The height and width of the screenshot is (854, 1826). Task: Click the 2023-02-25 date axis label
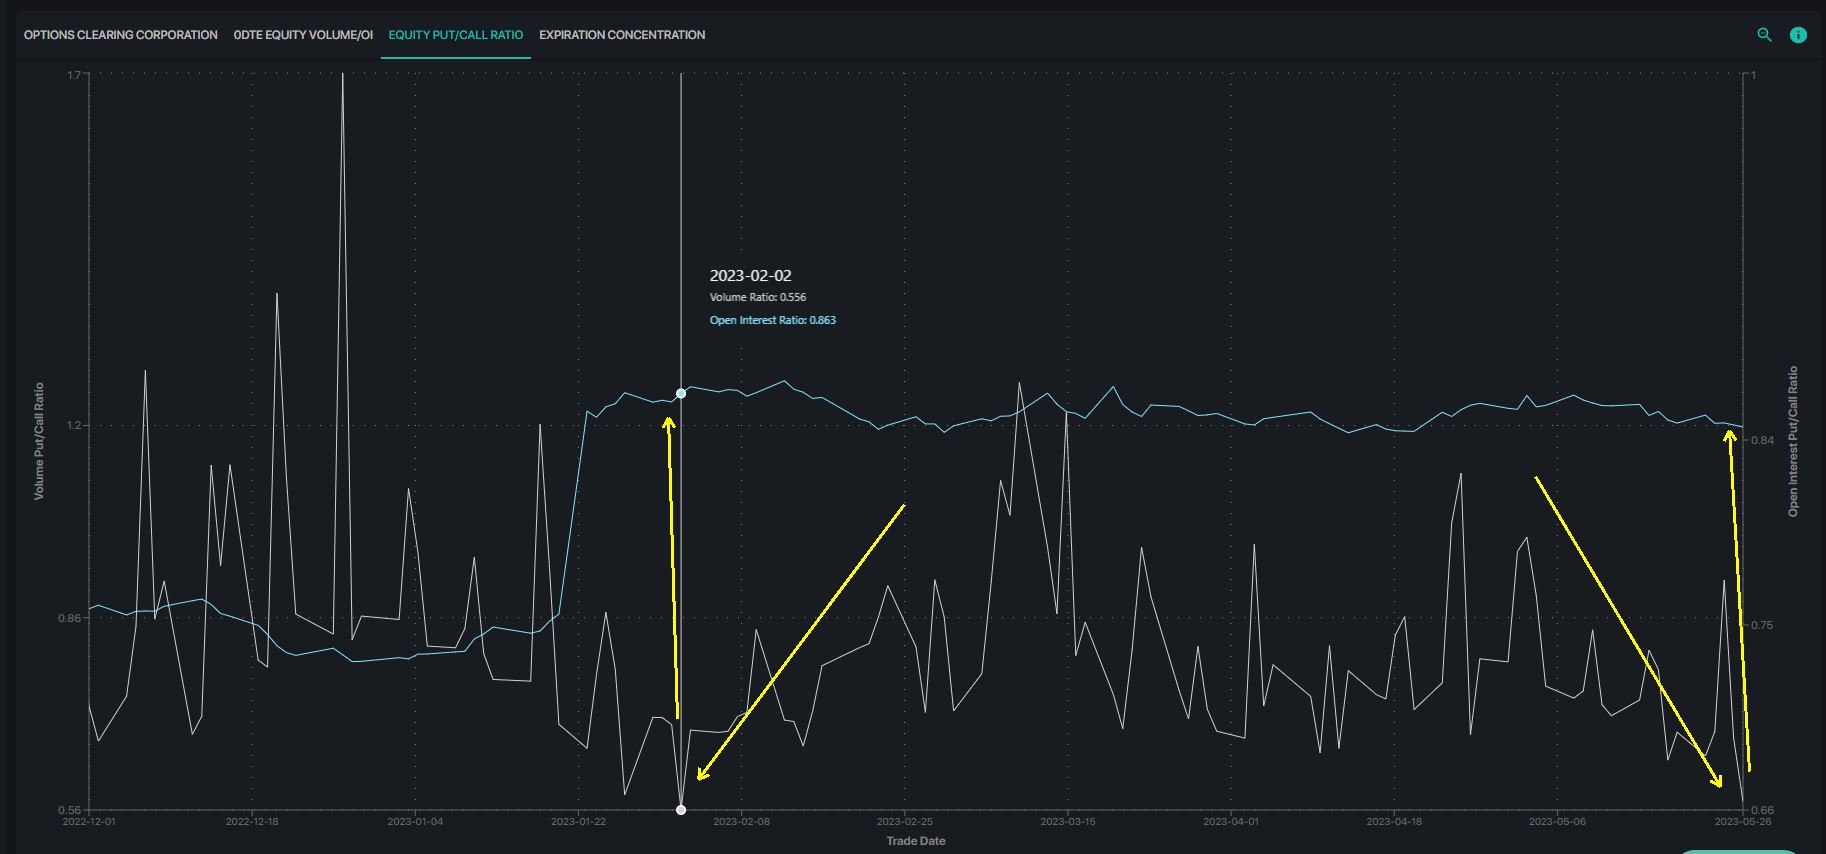tap(904, 822)
